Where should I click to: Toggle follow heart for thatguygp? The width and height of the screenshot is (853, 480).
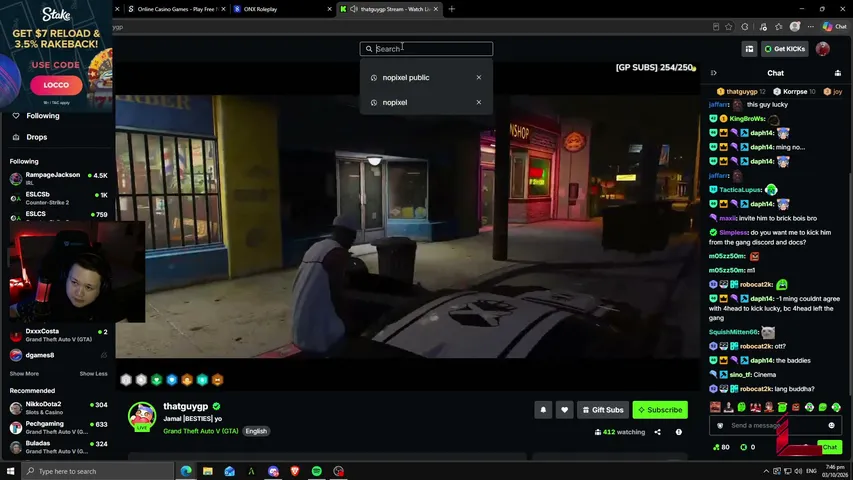(564, 410)
